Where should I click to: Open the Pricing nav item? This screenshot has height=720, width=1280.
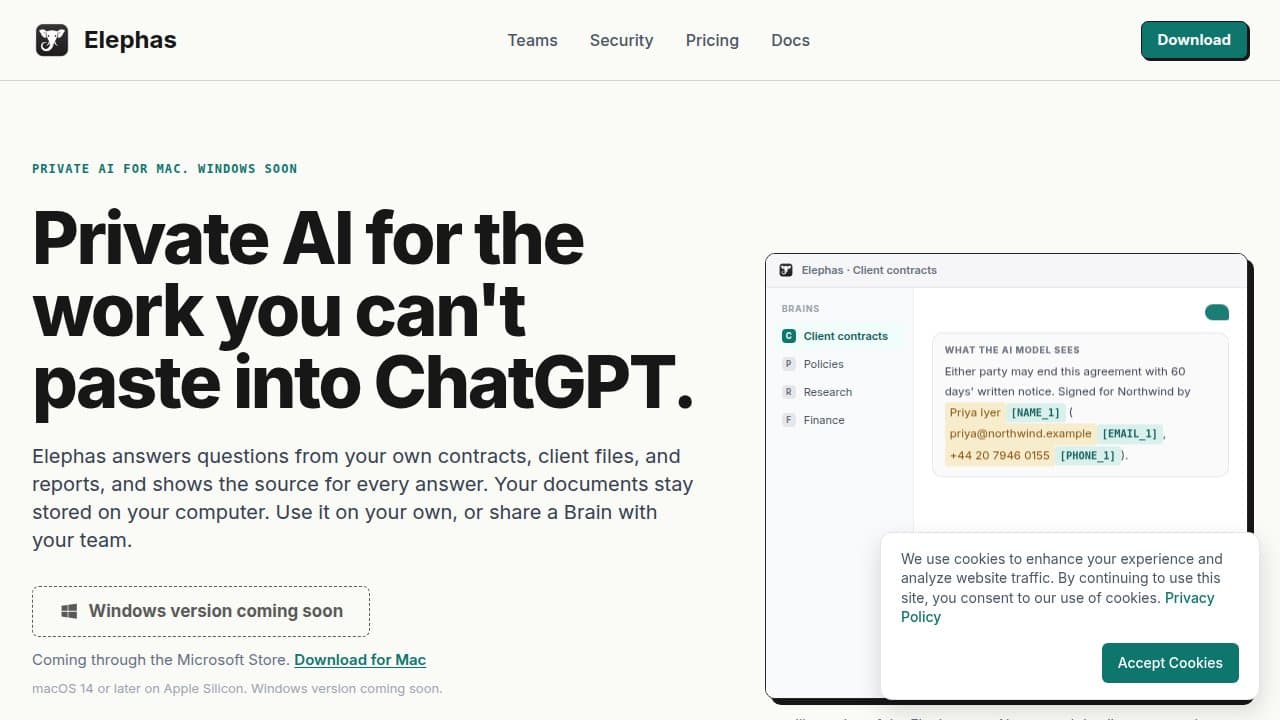(x=712, y=40)
